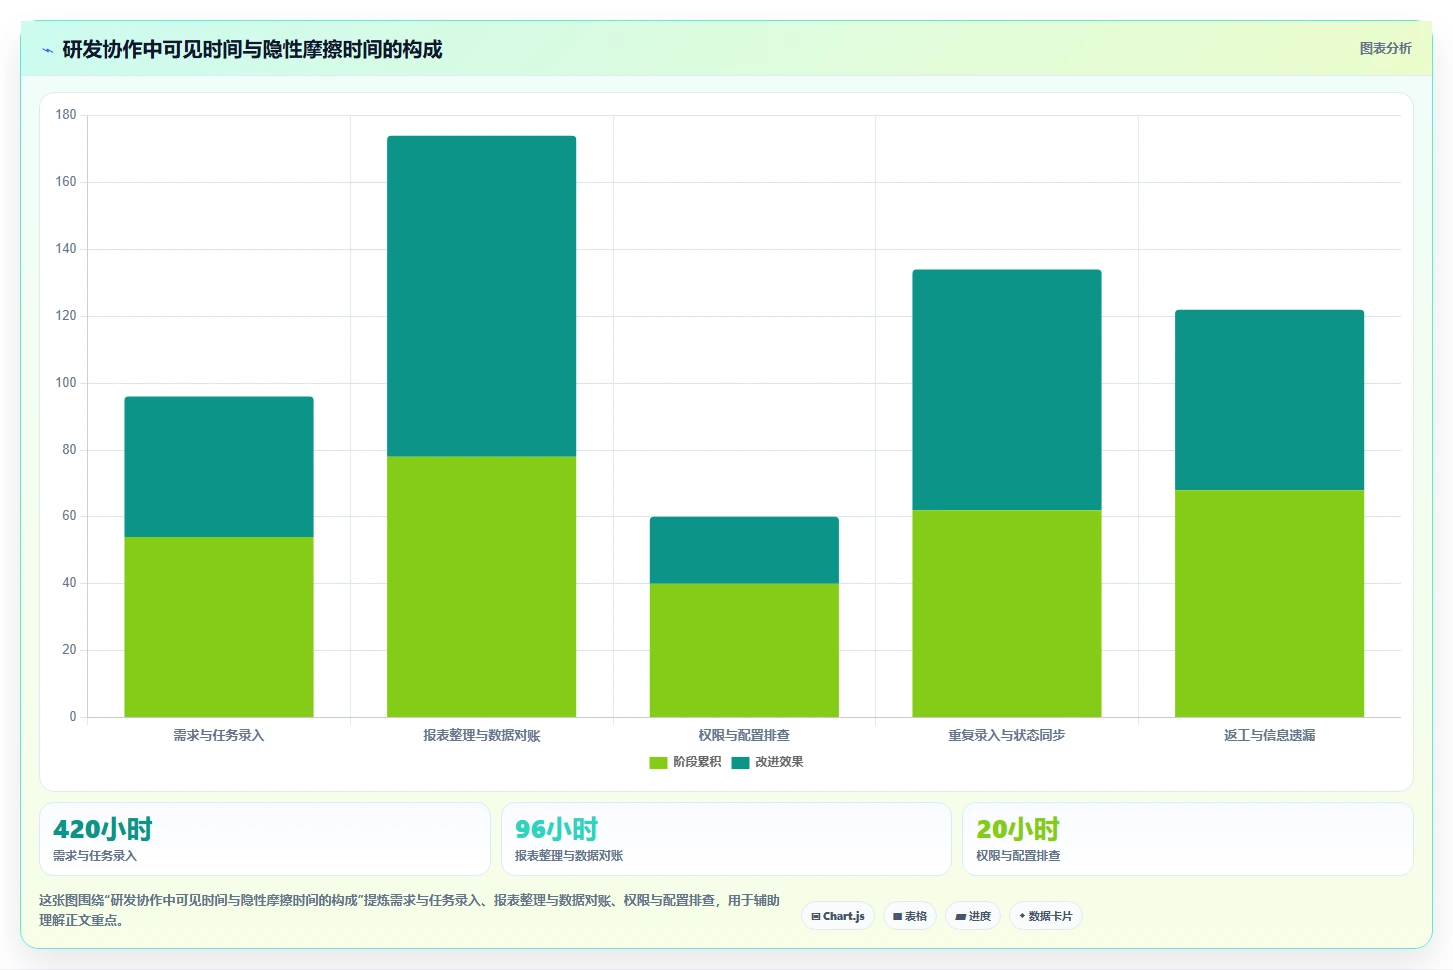Click the green 阶段累积 bar for 返工与信息遗漏
Screen dimensions: 1453x970
[1269, 603]
